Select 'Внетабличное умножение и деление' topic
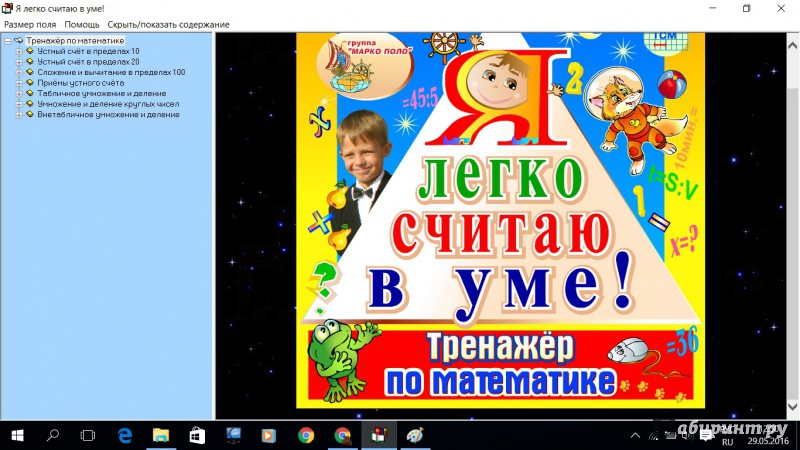 [108, 115]
